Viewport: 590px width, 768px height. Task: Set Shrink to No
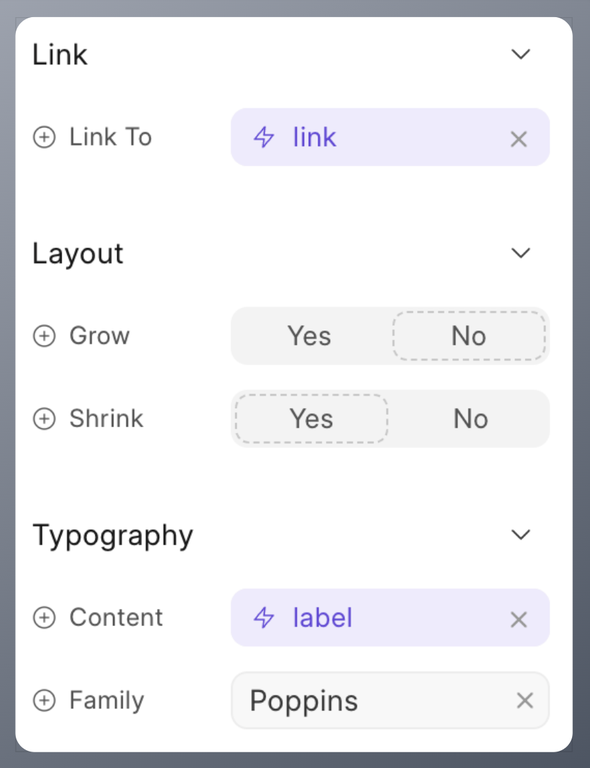pyautogui.click(x=471, y=419)
